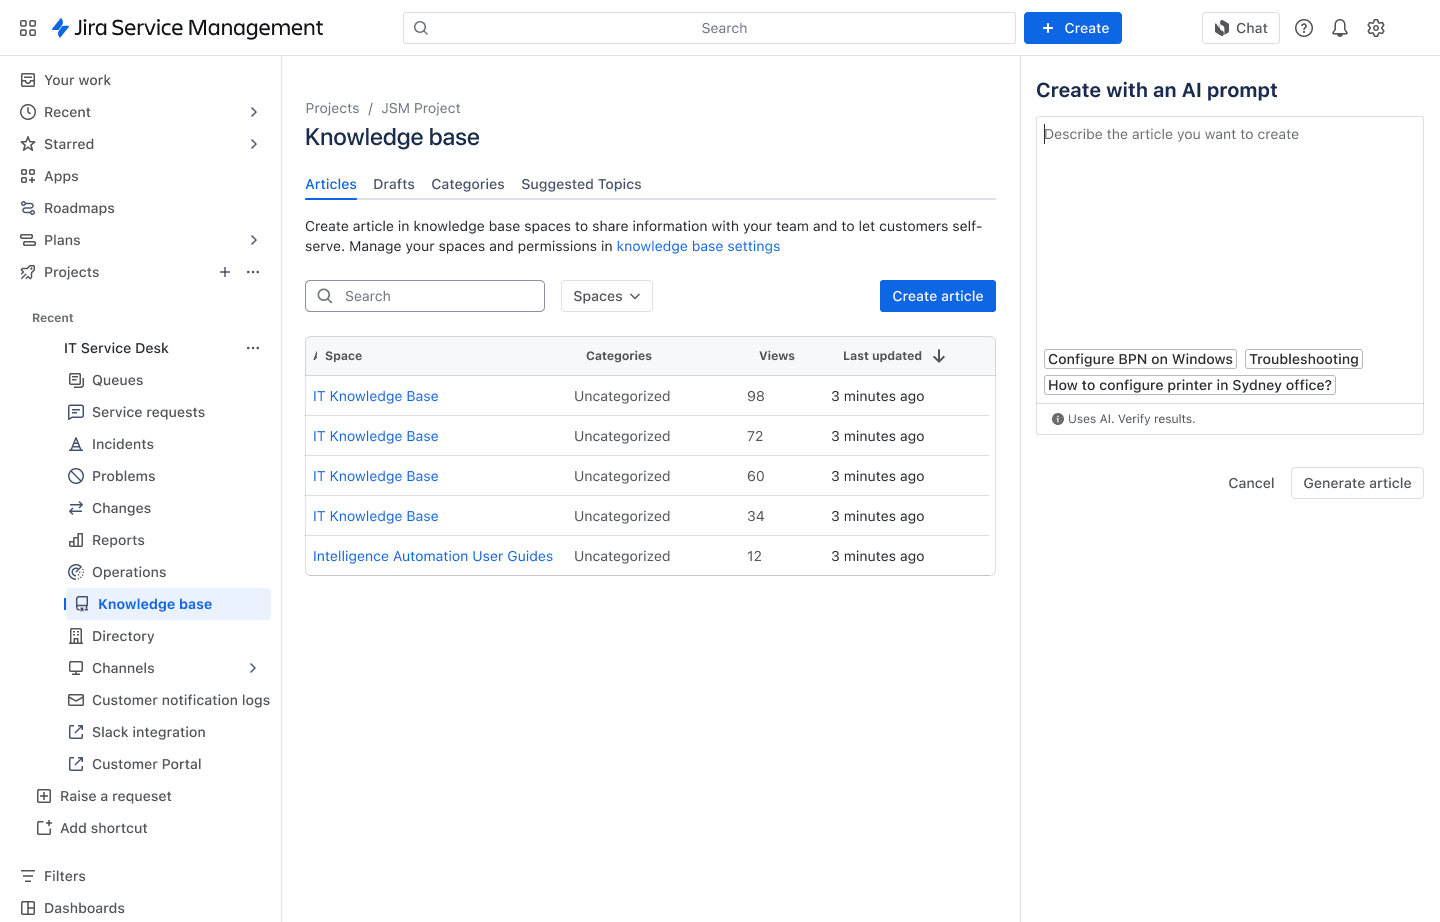Open the settings gear icon
The height and width of the screenshot is (922, 1440).
coord(1376,28)
